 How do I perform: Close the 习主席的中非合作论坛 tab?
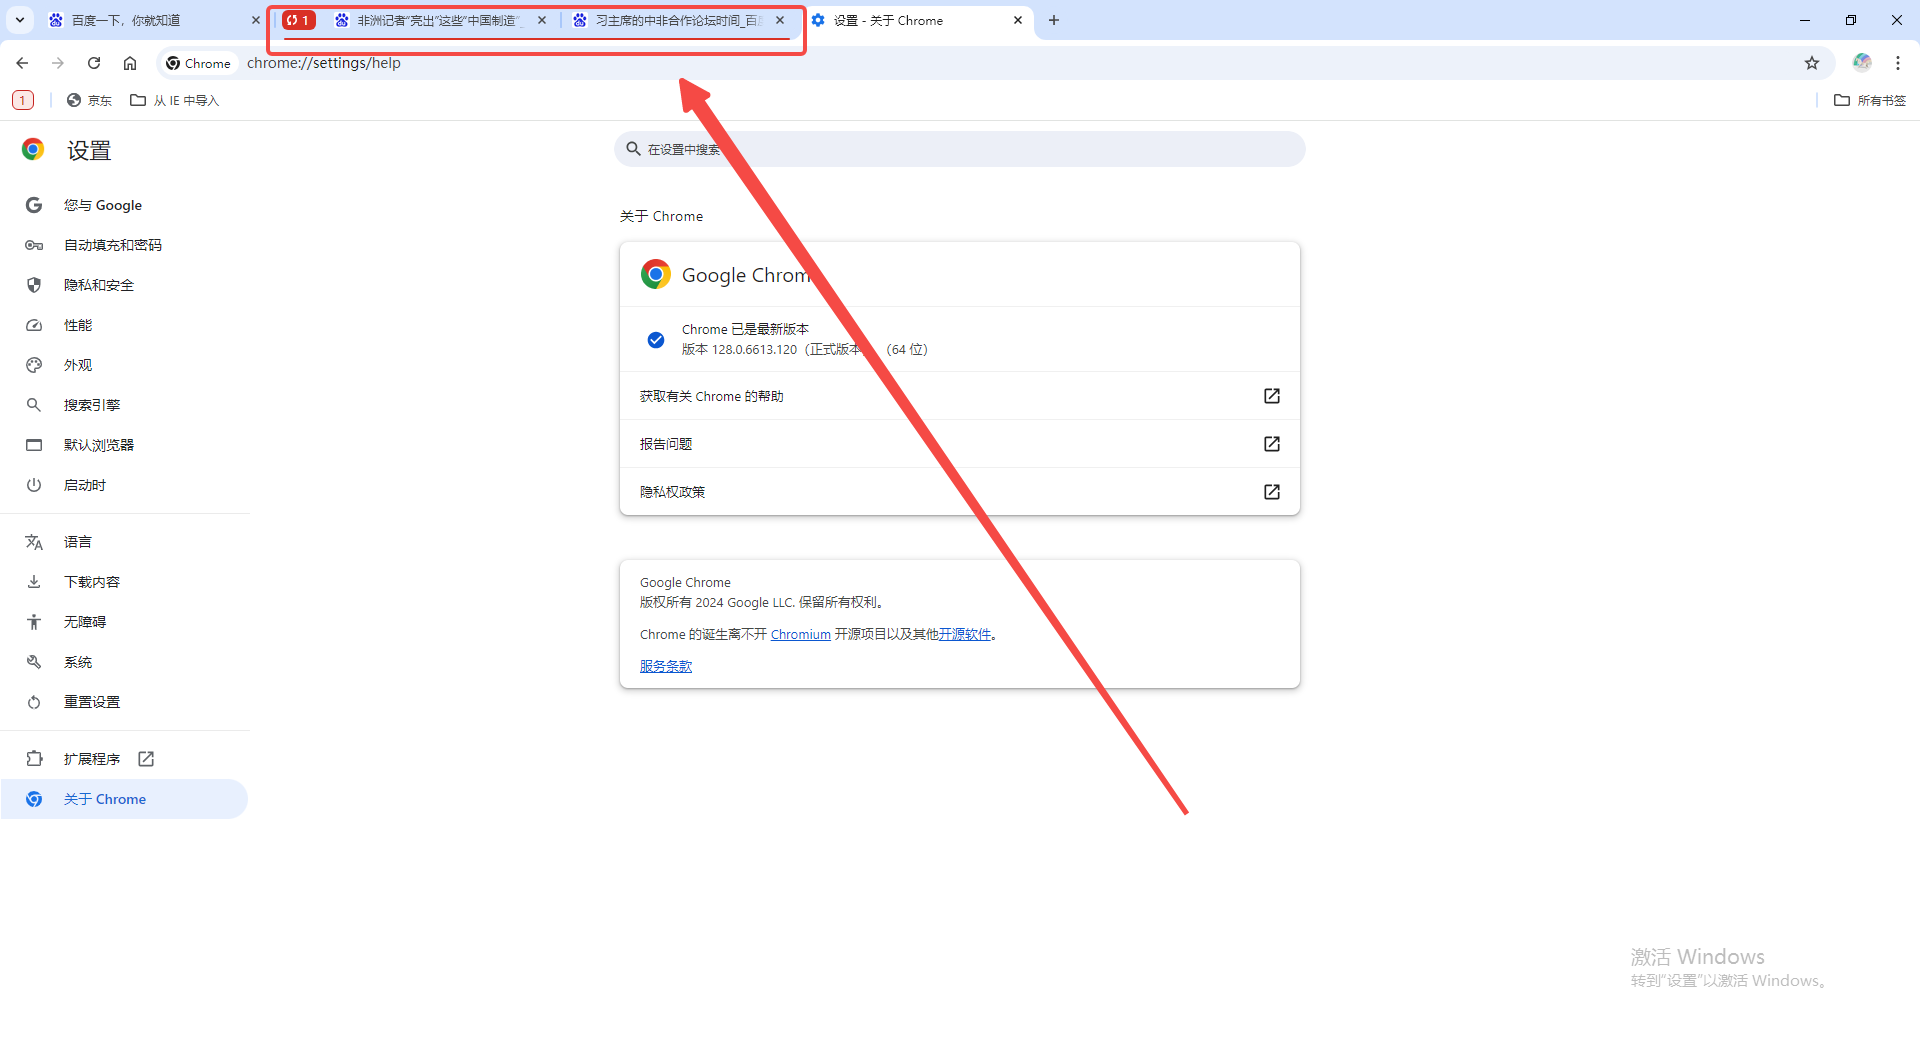coord(780,20)
